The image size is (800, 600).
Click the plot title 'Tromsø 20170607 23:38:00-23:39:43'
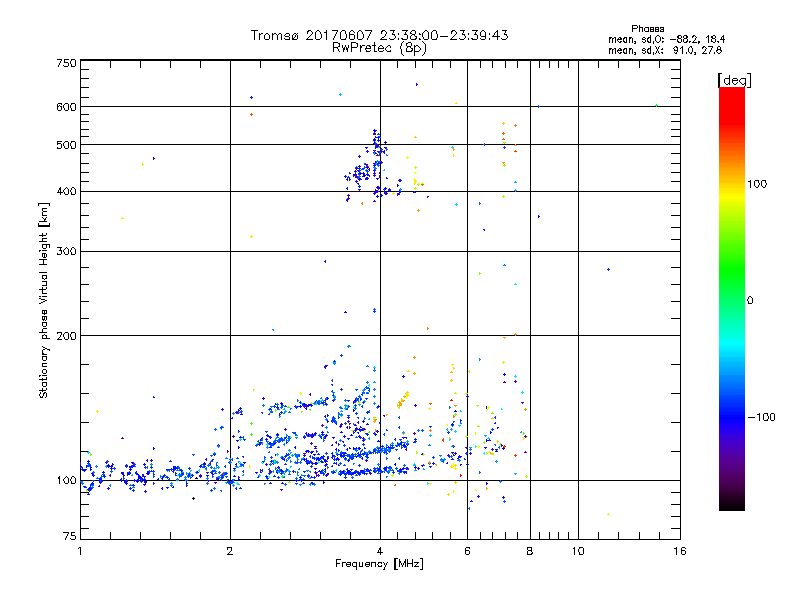pyautogui.click(x=380, y=35)
